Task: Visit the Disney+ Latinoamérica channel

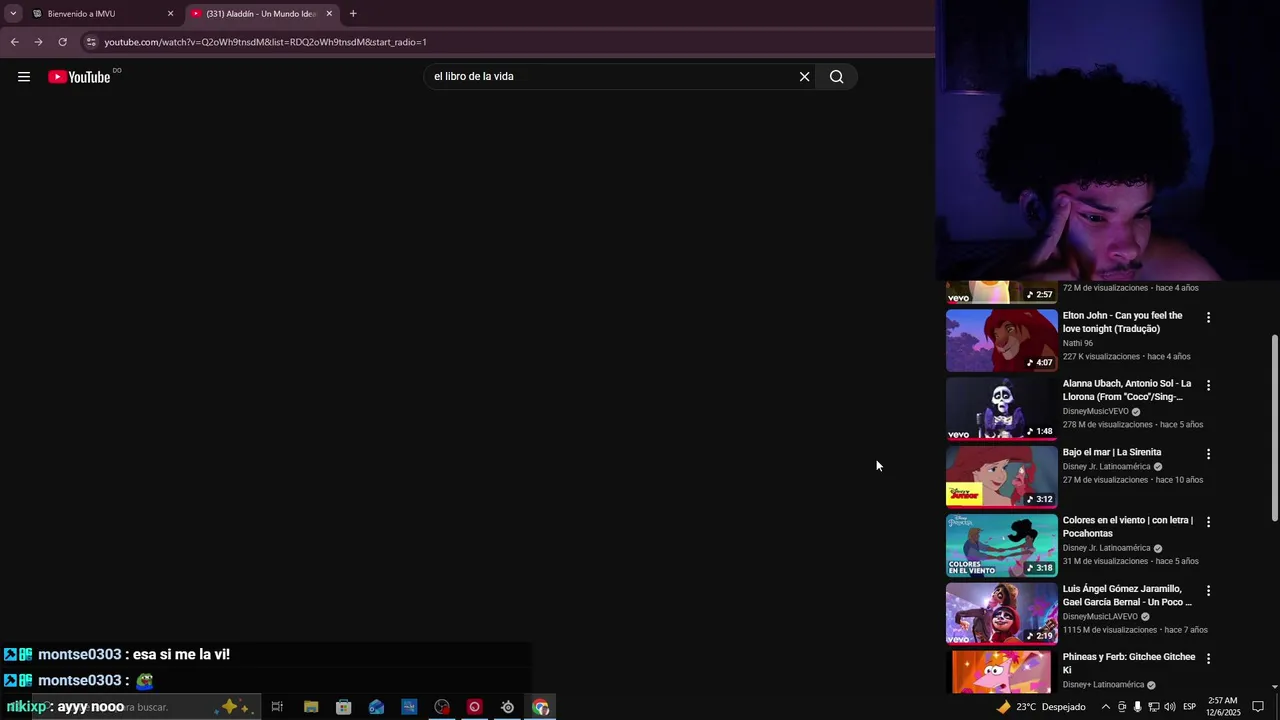Action: [1103, 685]
